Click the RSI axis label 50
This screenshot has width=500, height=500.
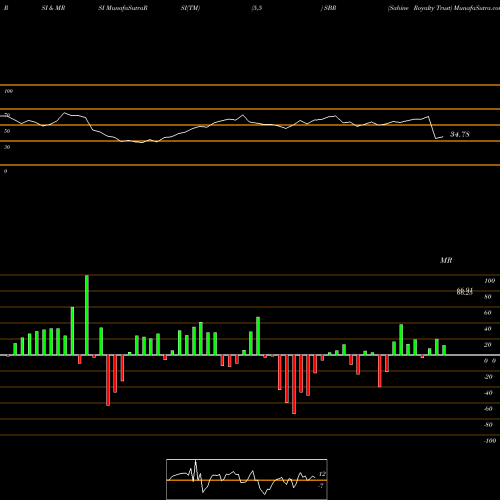(x=7, y=131)
